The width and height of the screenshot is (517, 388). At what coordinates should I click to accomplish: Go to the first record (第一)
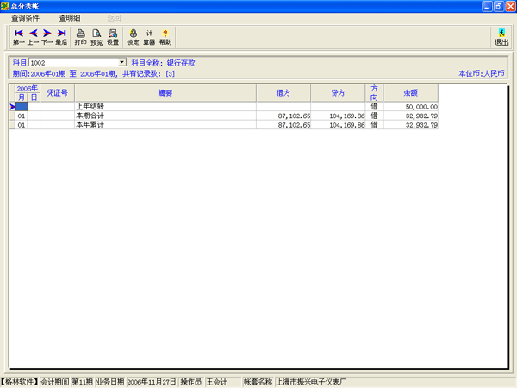19,37
